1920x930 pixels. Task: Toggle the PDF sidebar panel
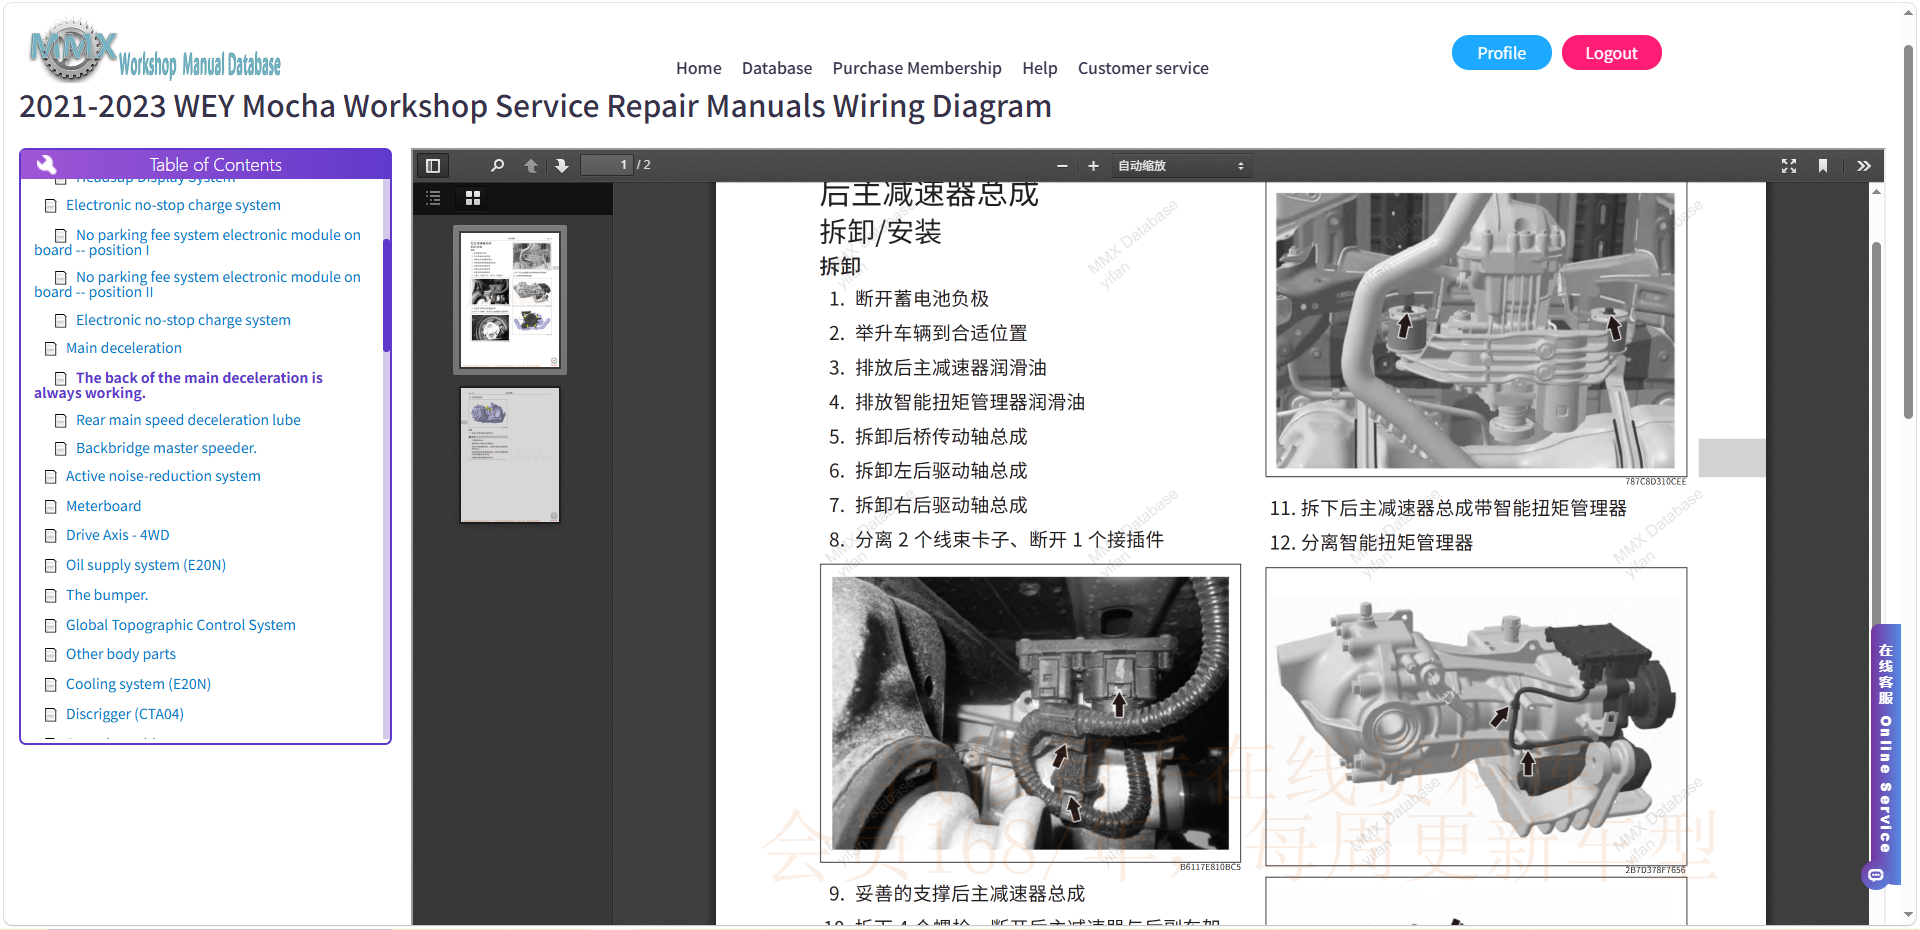pos(433,166)
